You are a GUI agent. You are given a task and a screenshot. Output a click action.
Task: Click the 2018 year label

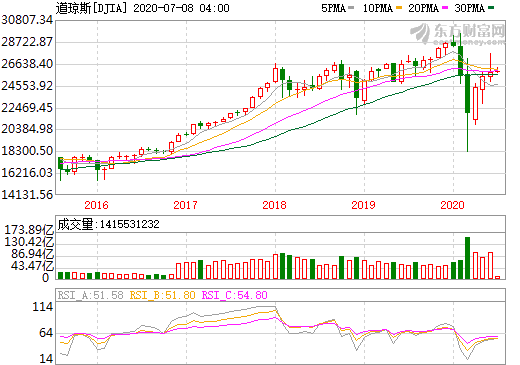tap(274, 205)
